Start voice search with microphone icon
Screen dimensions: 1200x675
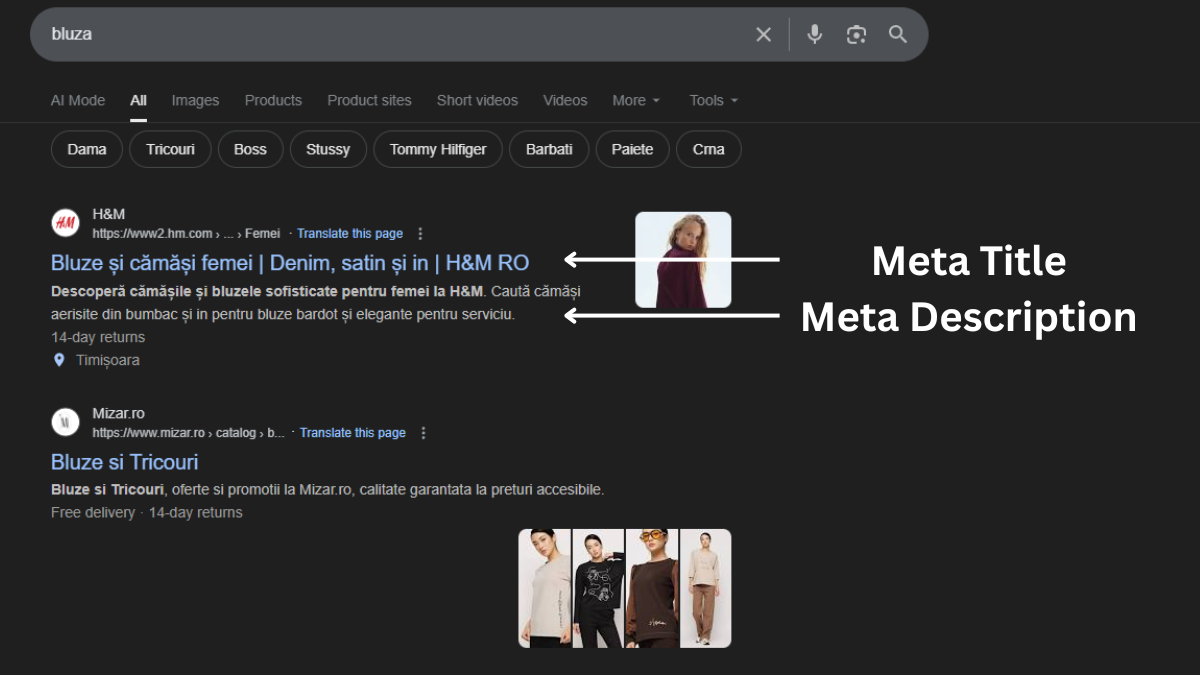pos(815,35)
